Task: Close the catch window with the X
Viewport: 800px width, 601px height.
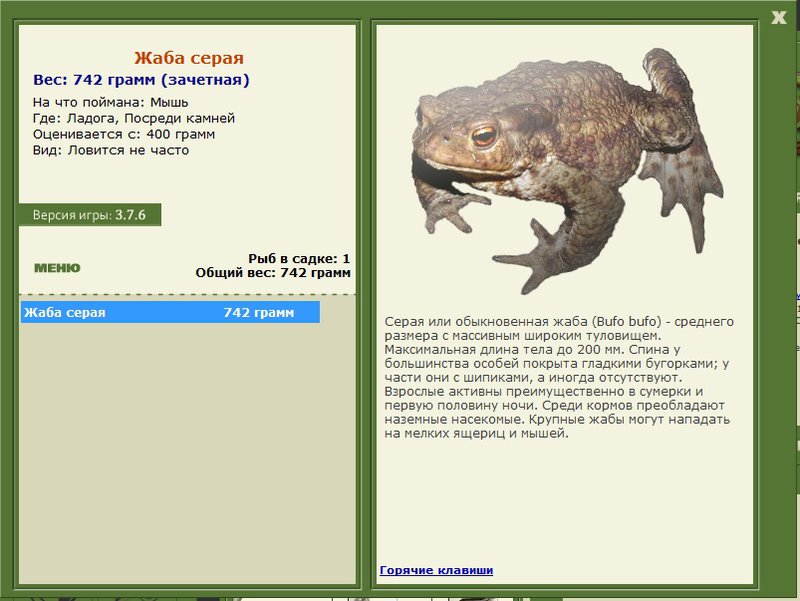Action: tap(779, 18)
